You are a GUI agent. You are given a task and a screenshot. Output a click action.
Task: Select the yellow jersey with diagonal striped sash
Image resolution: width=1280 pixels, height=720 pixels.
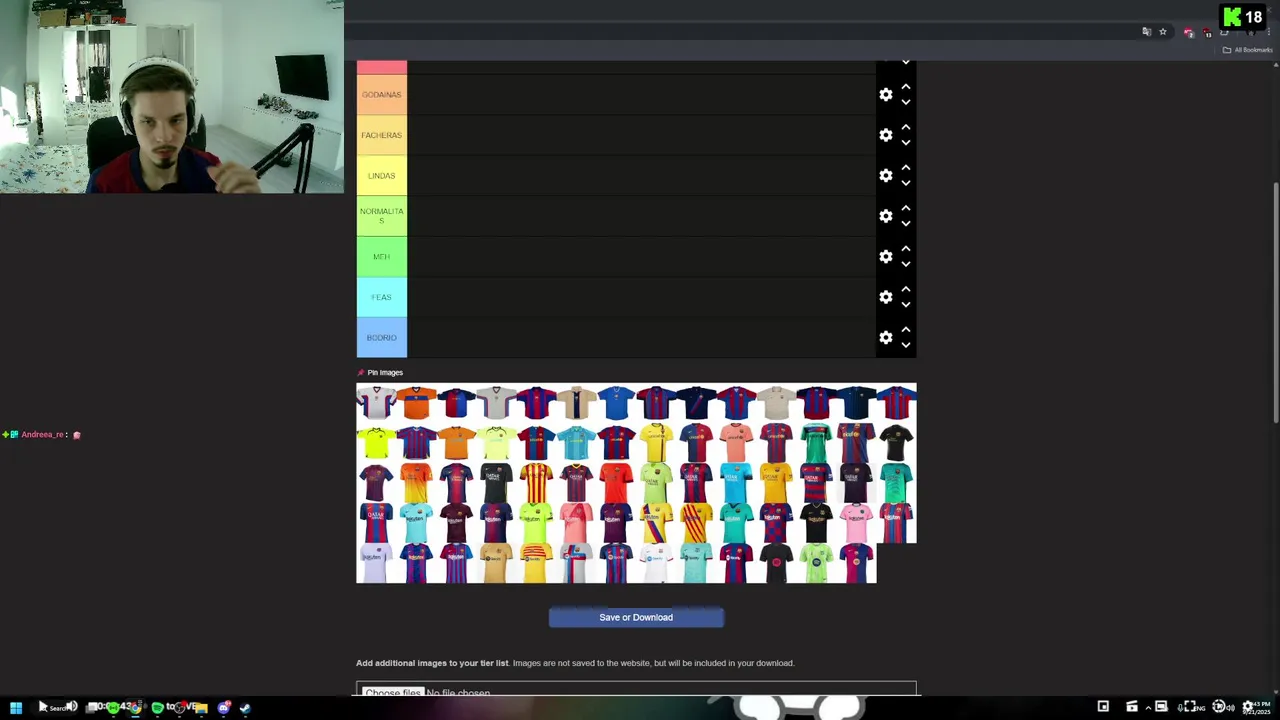[x=656, y=523]
